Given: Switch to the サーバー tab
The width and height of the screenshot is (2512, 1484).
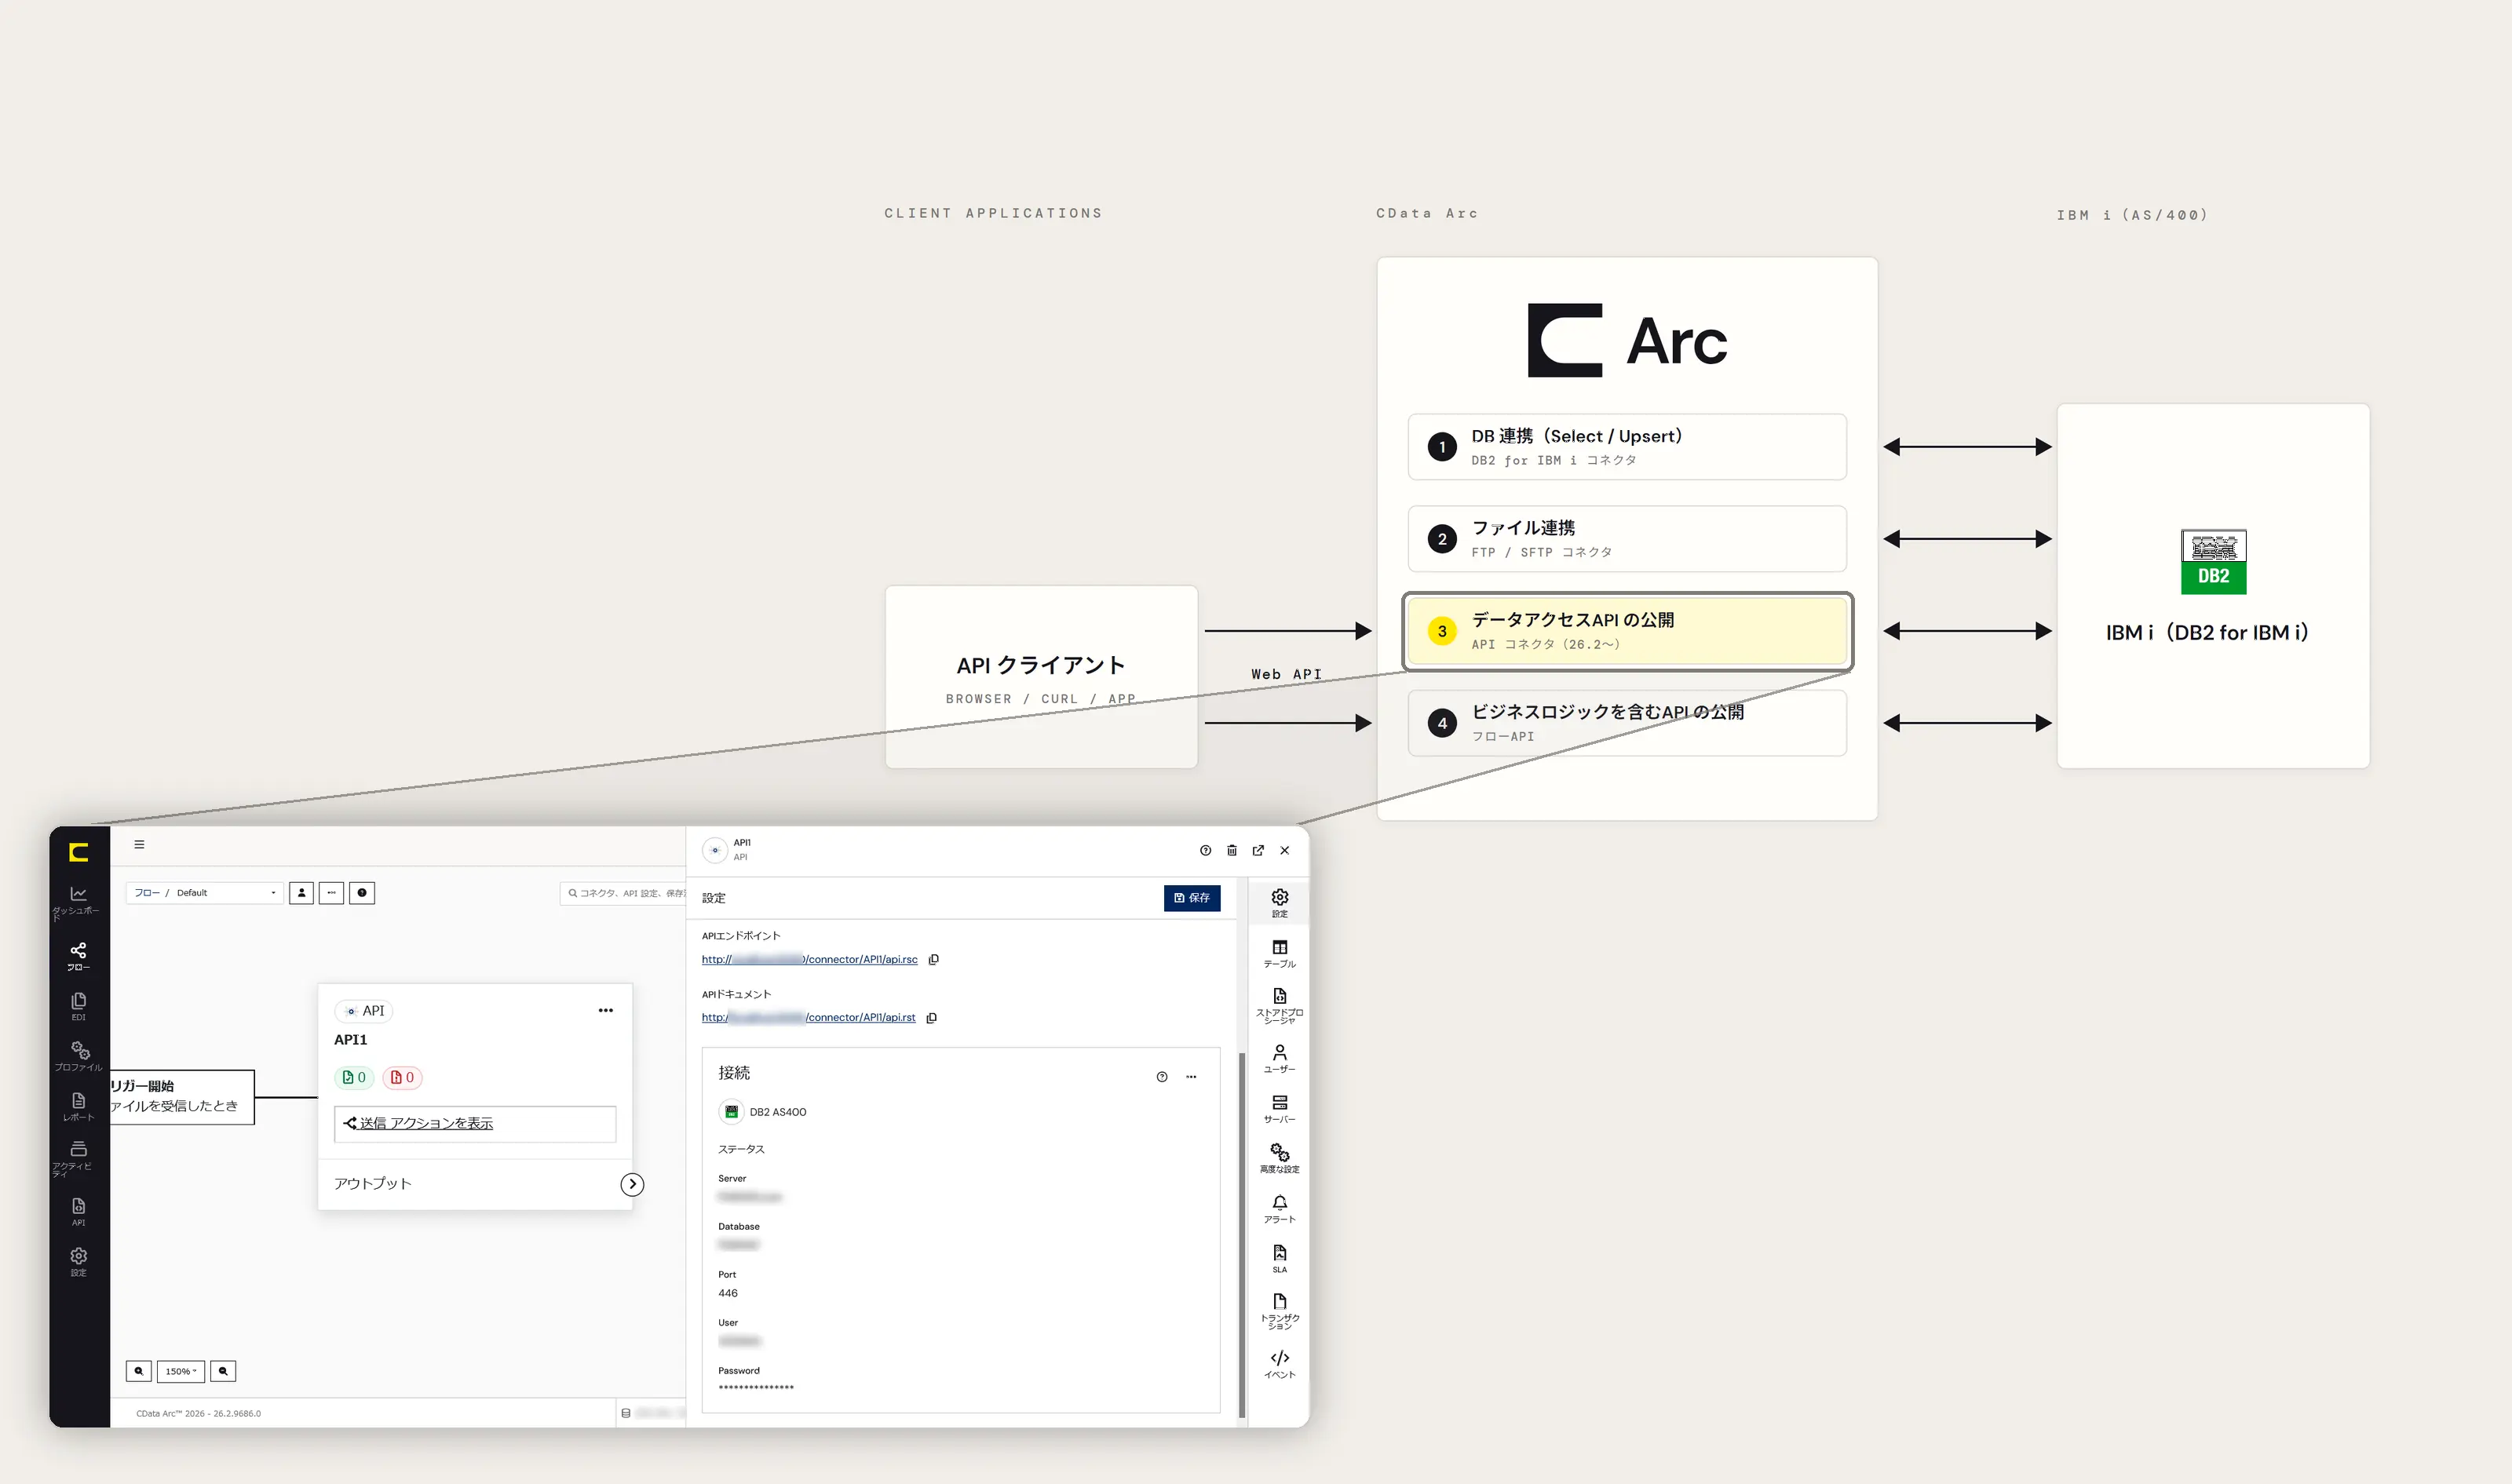Looking at the screenshot, I should click(1280, 1108).
